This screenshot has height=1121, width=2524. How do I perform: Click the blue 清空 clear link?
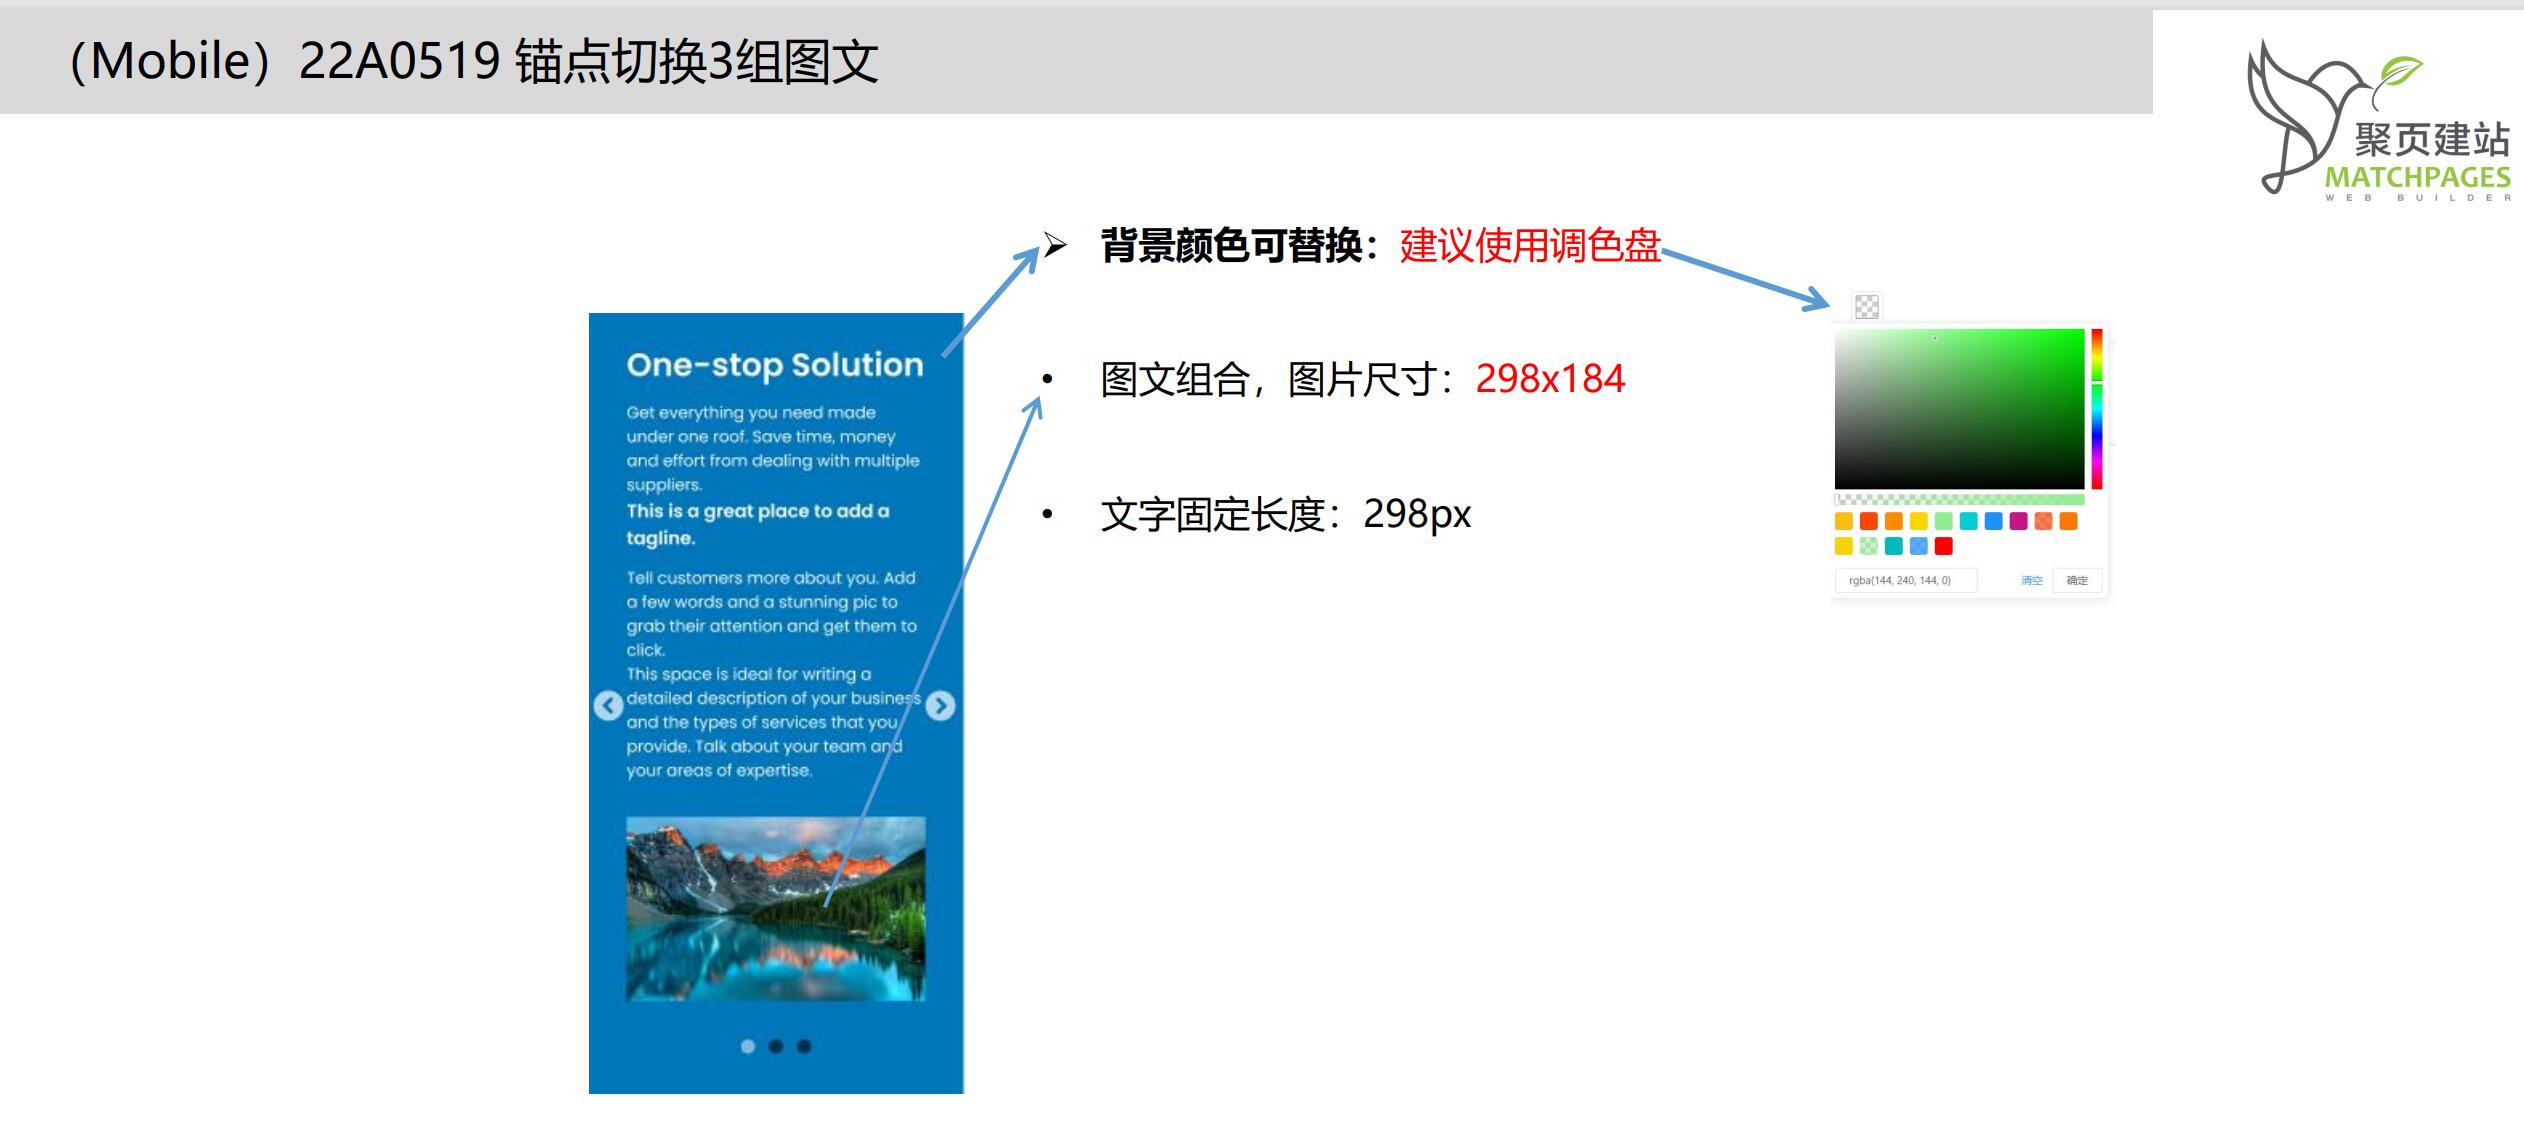point(2032,580)
